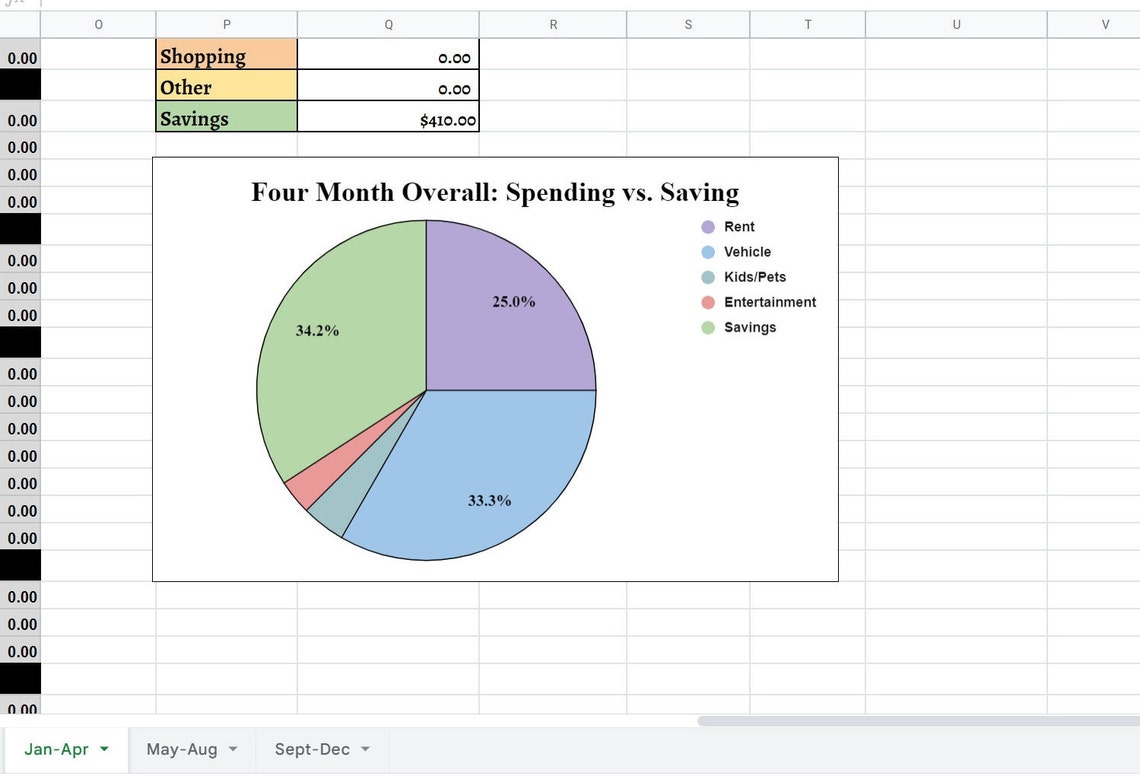Click the Vehicle legend label

tap(747, 252)
